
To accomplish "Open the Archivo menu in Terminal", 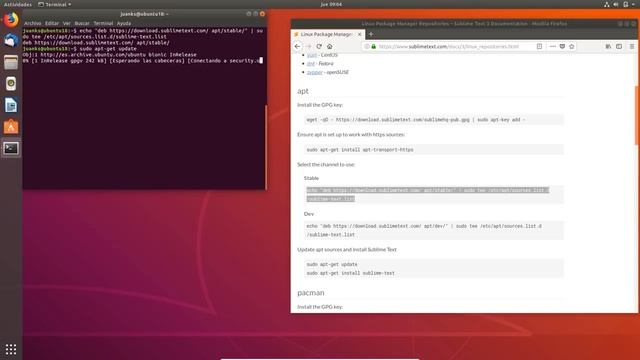I will pos(33,23).
